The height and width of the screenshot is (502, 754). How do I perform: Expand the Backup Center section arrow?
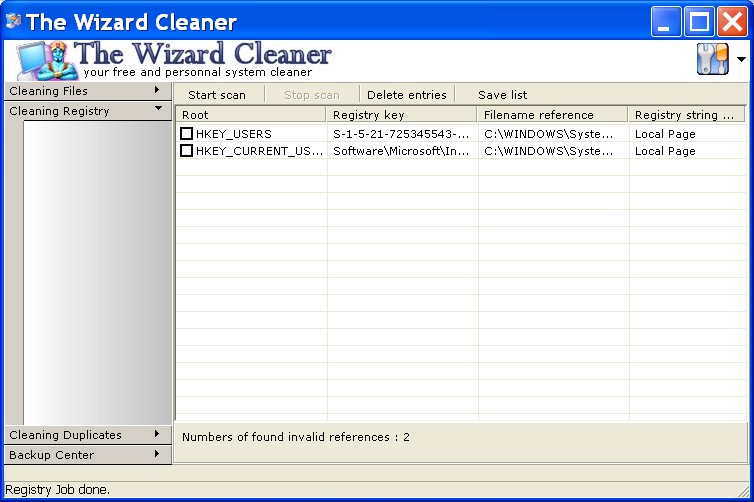(157, 453)
